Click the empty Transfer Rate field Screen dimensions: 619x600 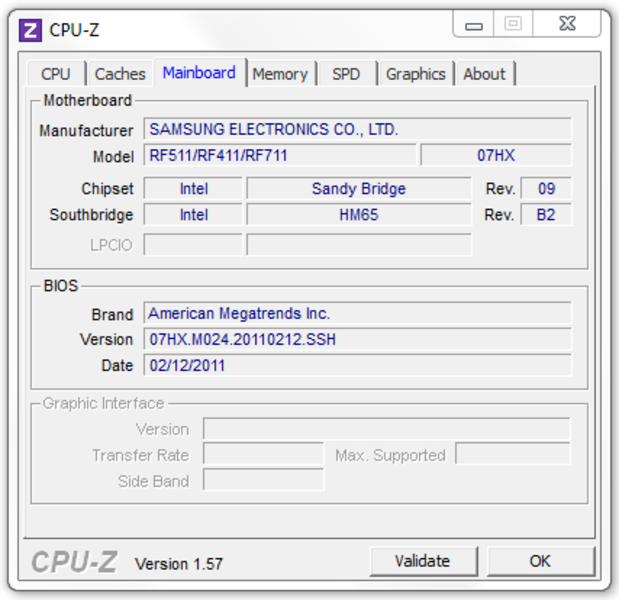click(x=263, y=454)
